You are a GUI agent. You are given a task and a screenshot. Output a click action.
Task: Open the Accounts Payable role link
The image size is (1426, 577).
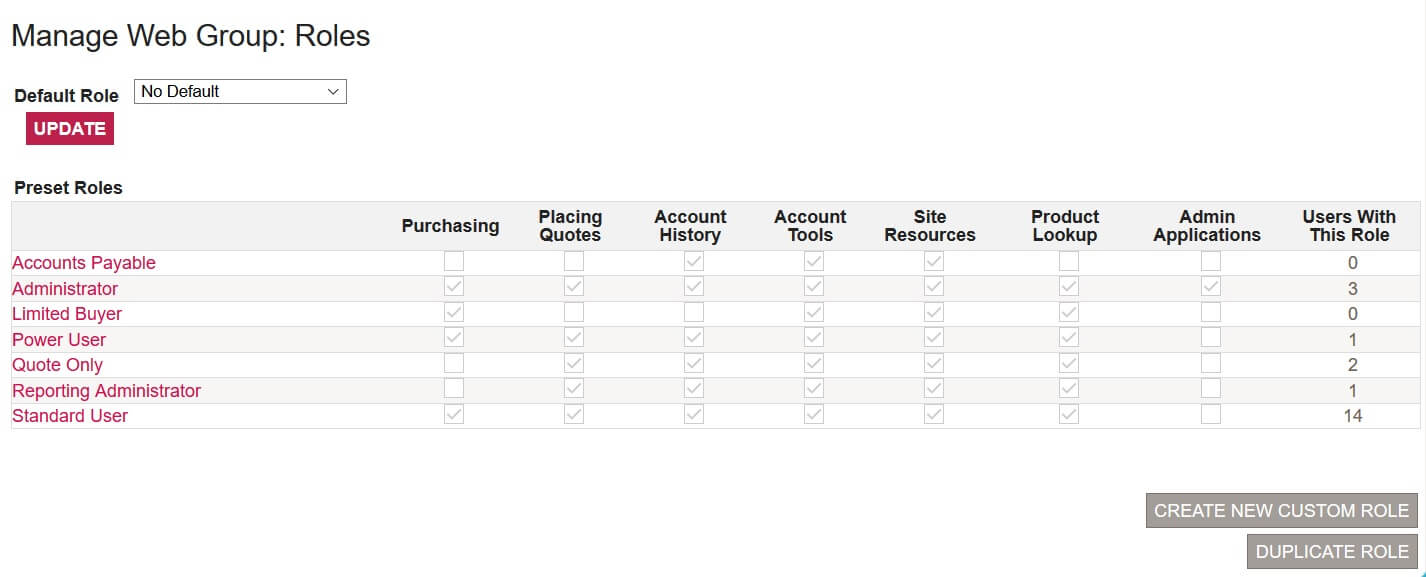tap(84, 263)
